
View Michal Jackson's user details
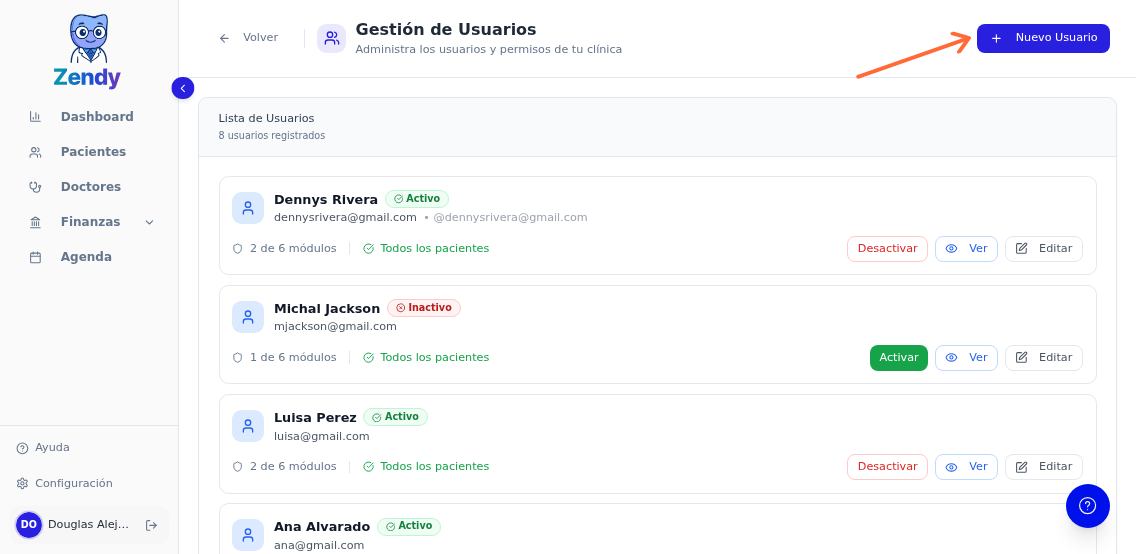tap(966, 358)
